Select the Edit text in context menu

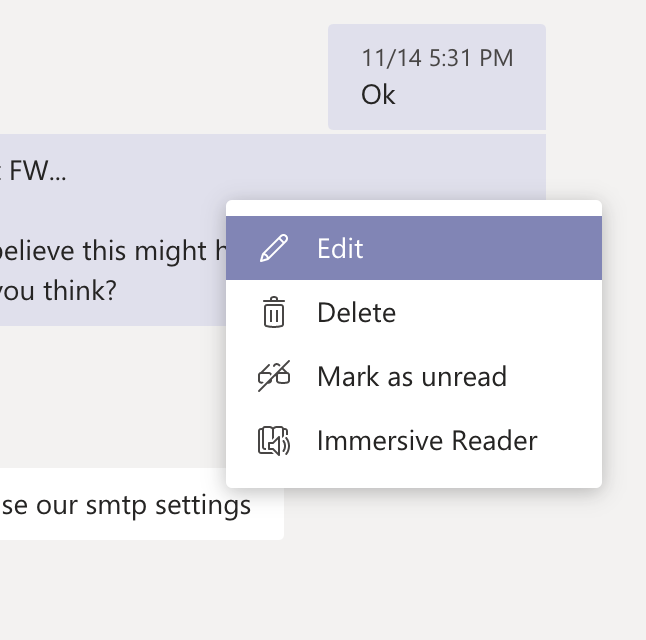pyautogui.click(x=340, y=249)
